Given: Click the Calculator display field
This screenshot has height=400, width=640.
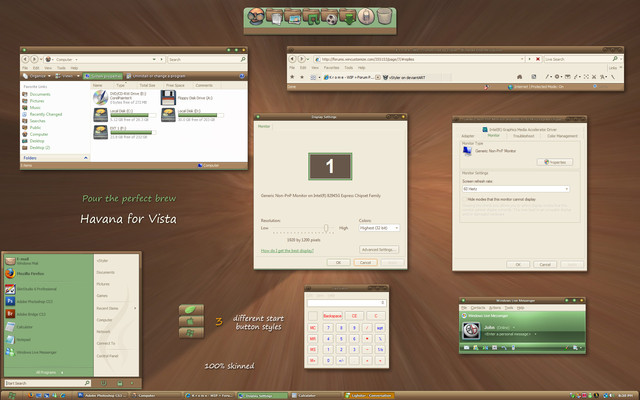Looking at the screenshot, I should pos(347,303).
